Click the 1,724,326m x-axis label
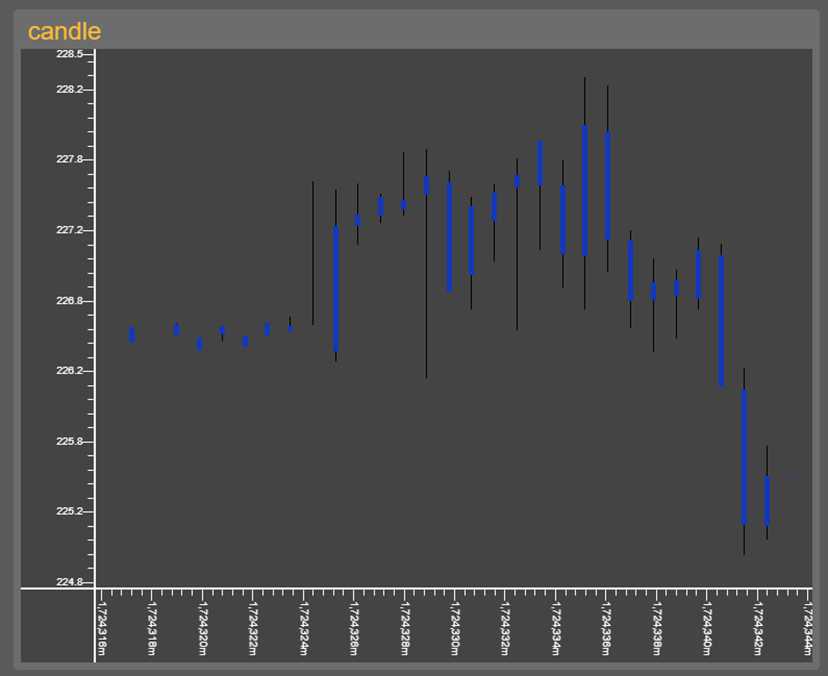This screenshot has height=676, width=828. [354, 628]
